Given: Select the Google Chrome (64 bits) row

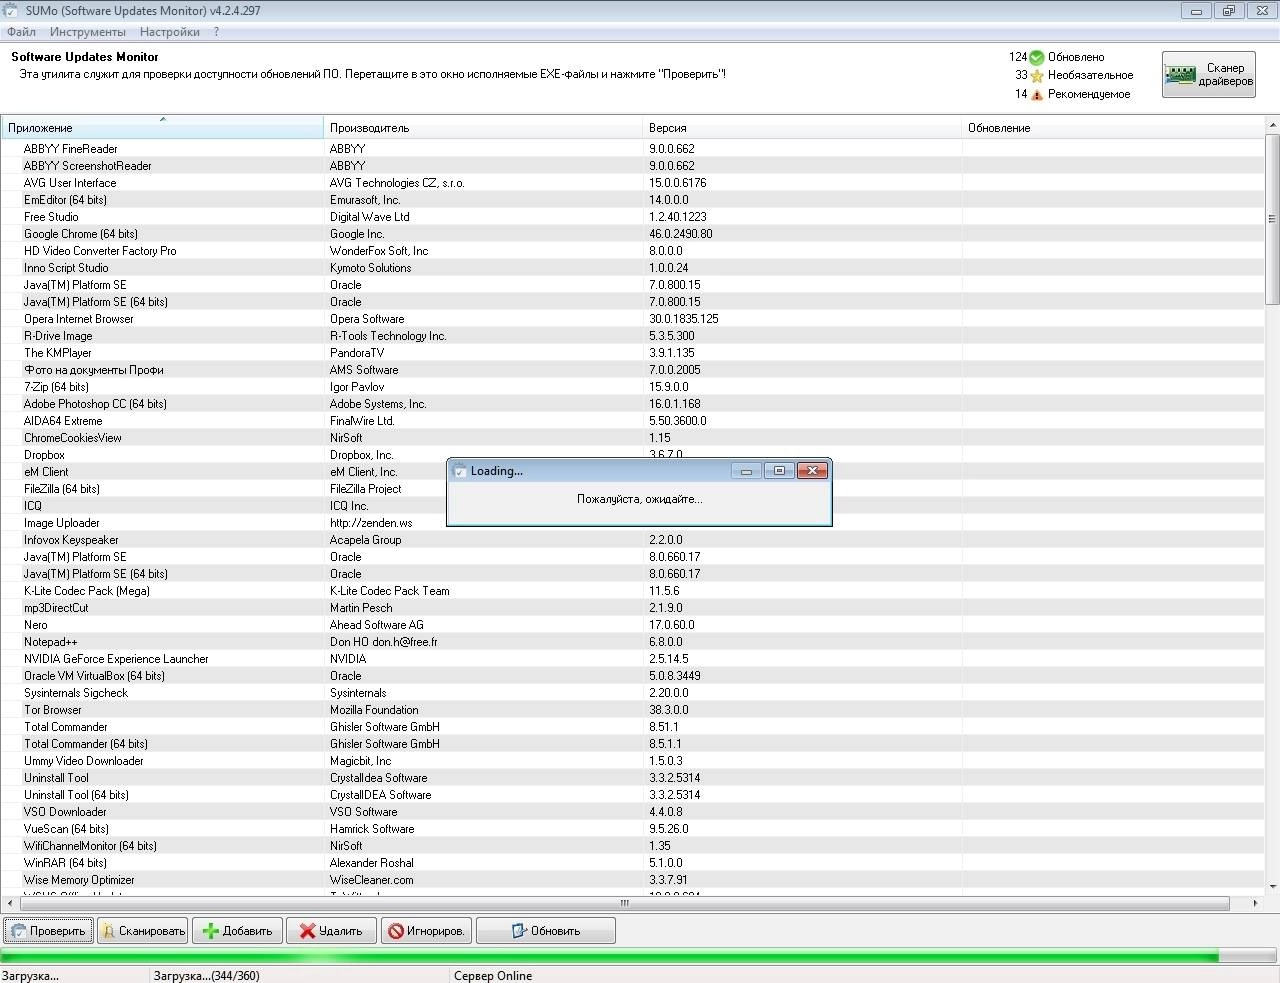Looking at the screenshot, I should click(x=632, y=234).
